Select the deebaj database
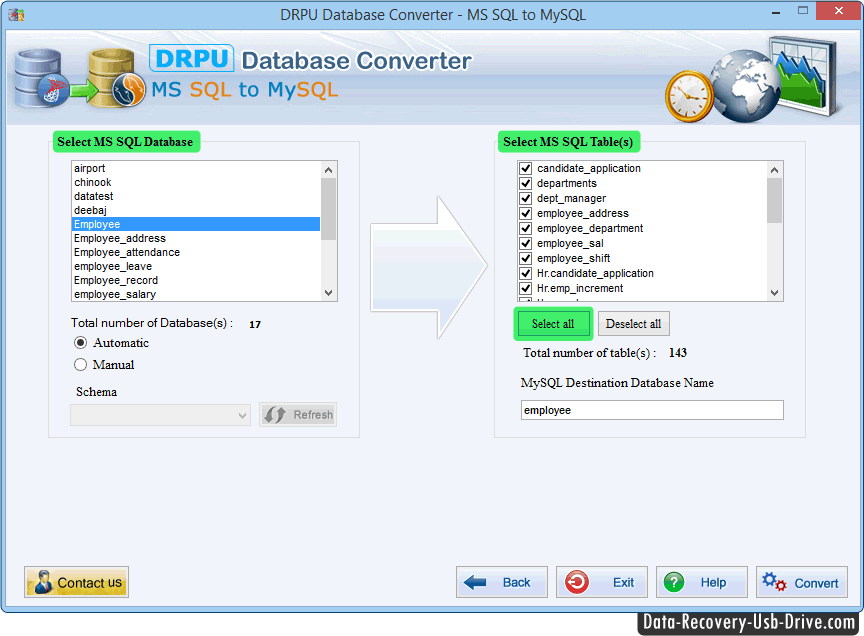The width and height of the screenshot is (864, 636). pos(196,210)
